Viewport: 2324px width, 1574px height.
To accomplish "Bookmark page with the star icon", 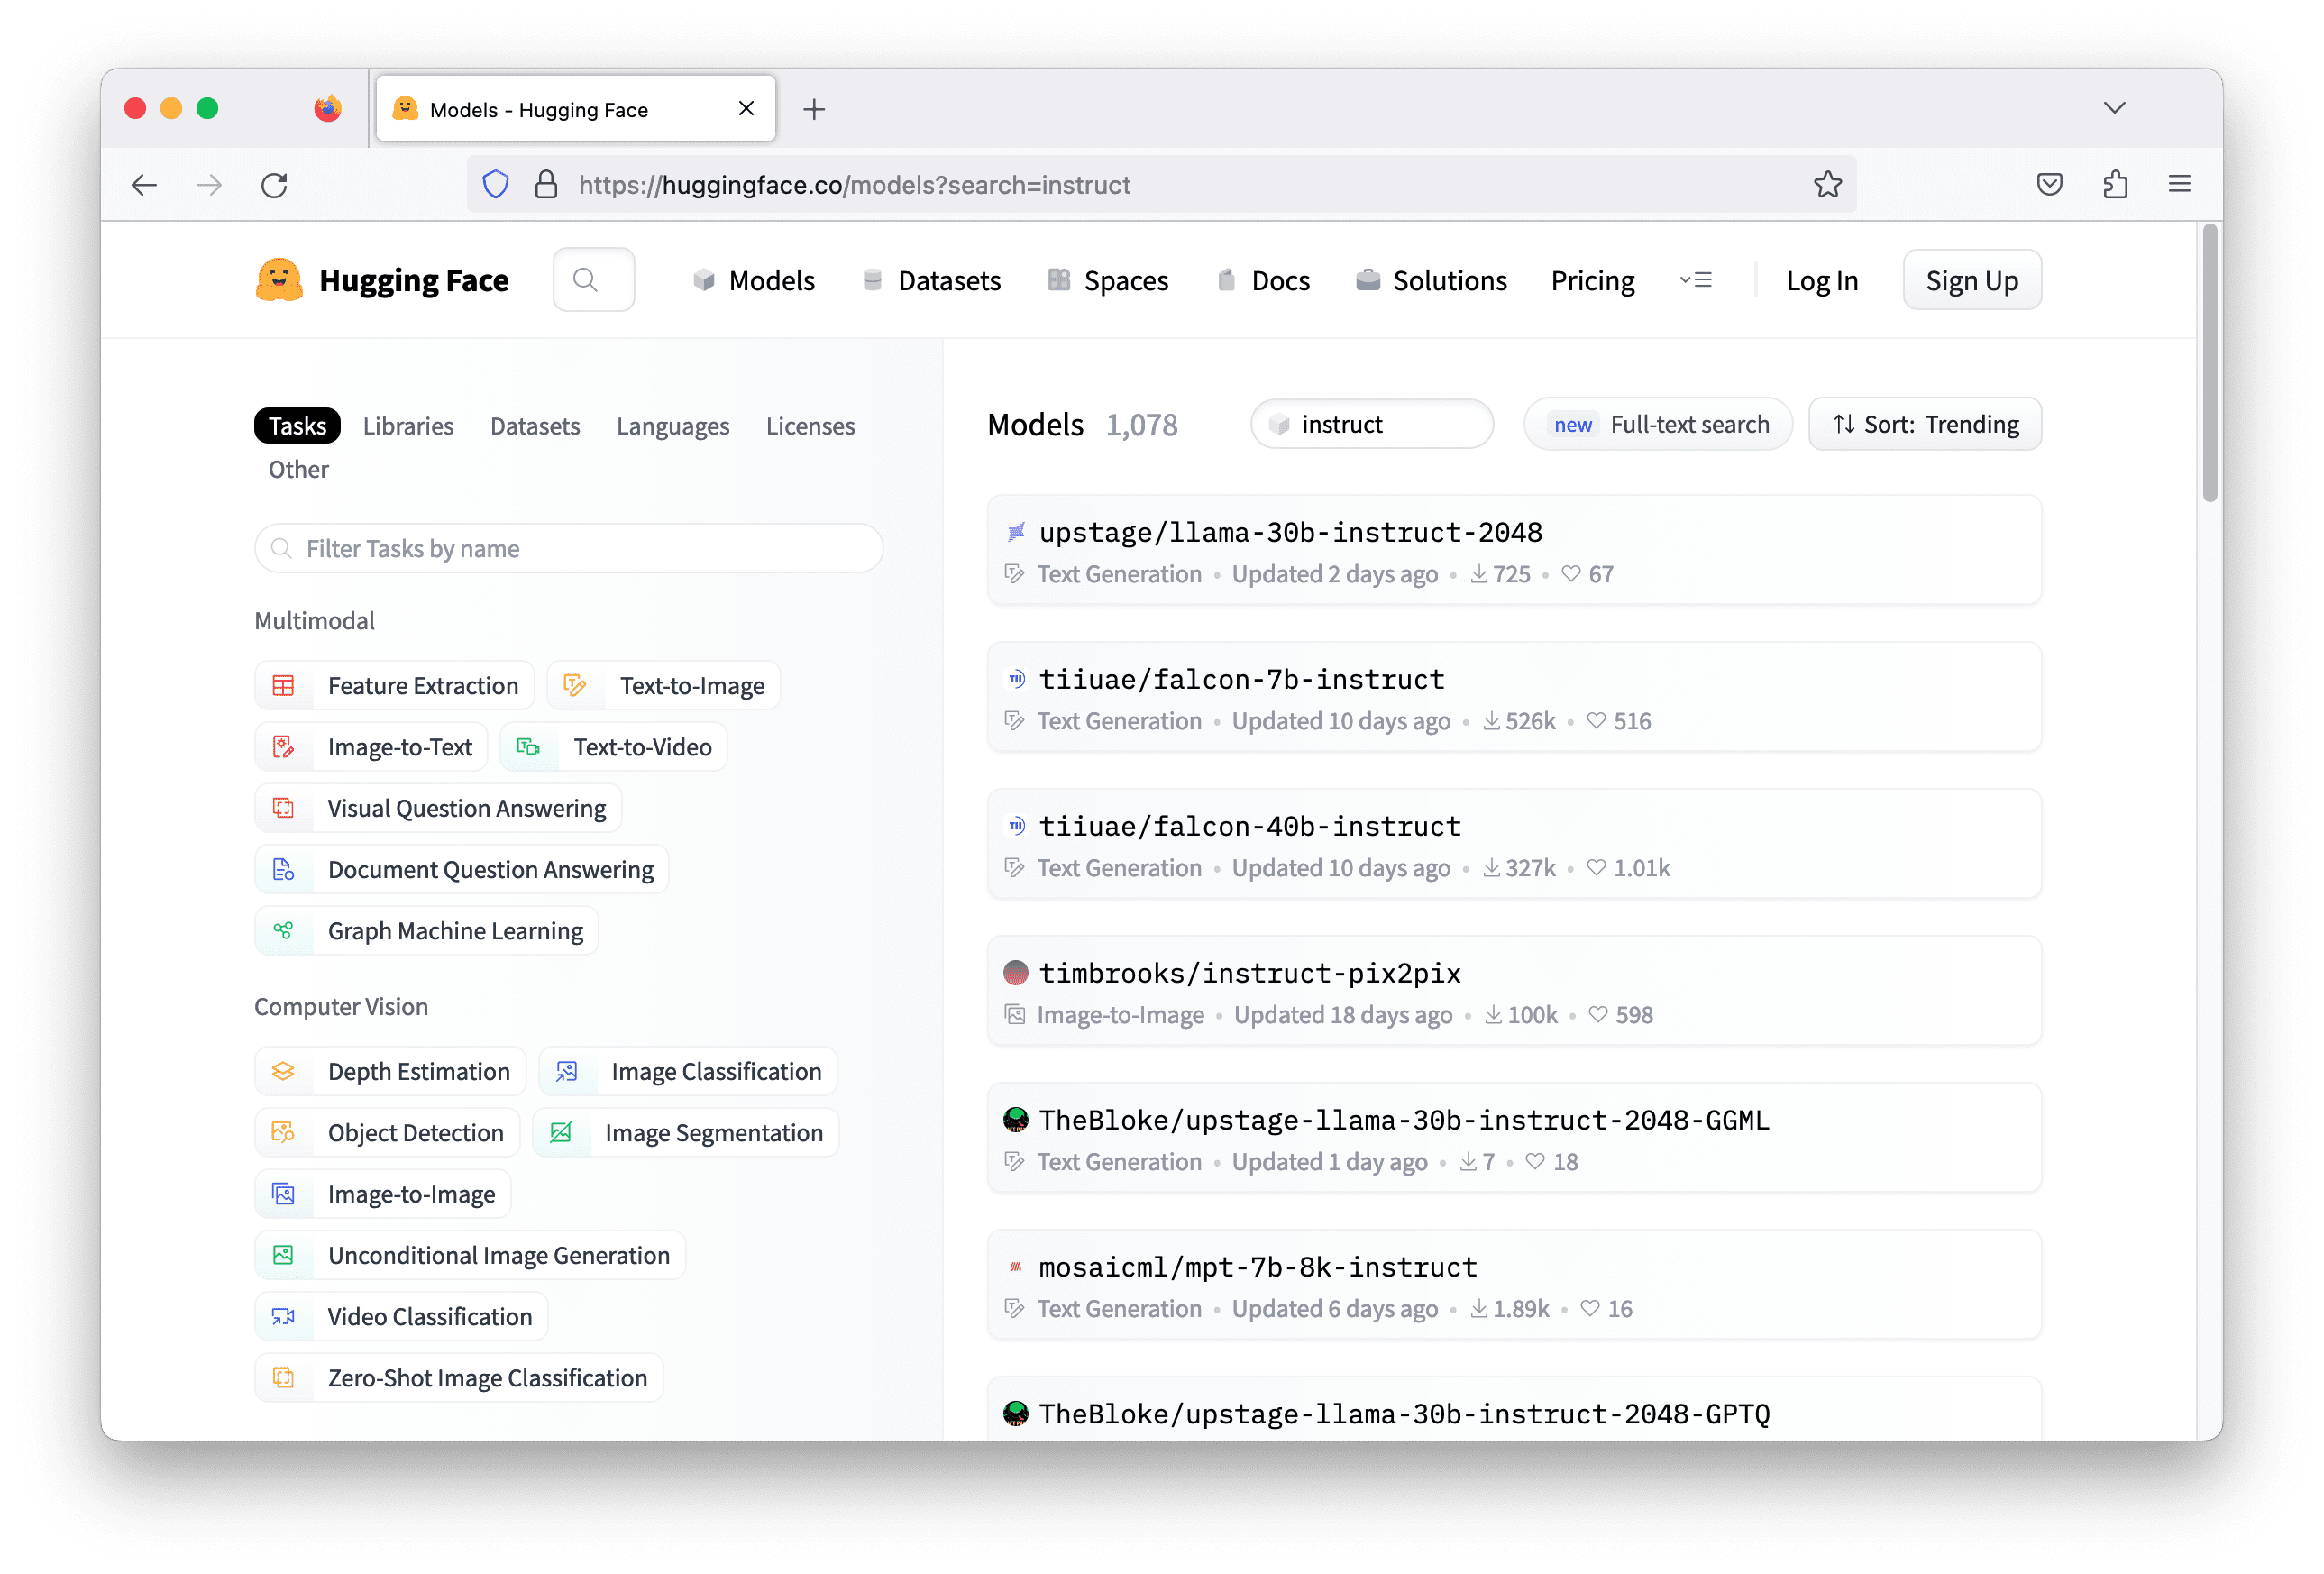I will pyautogui.click(x=1827, y=185).
